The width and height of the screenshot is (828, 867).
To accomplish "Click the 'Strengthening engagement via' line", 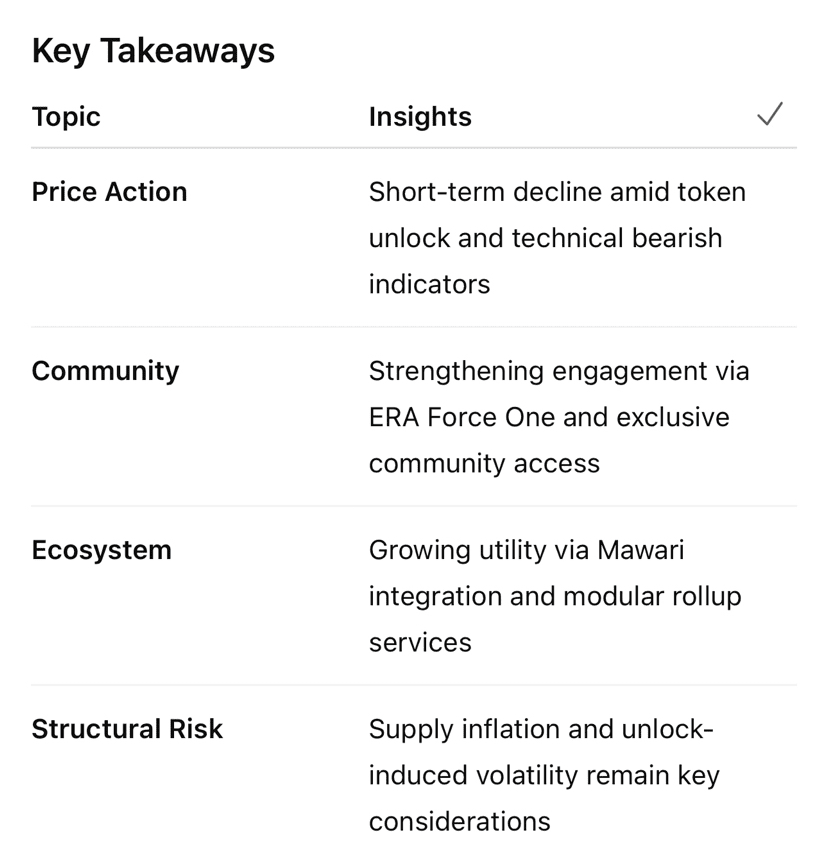I will tap(559, 372).
